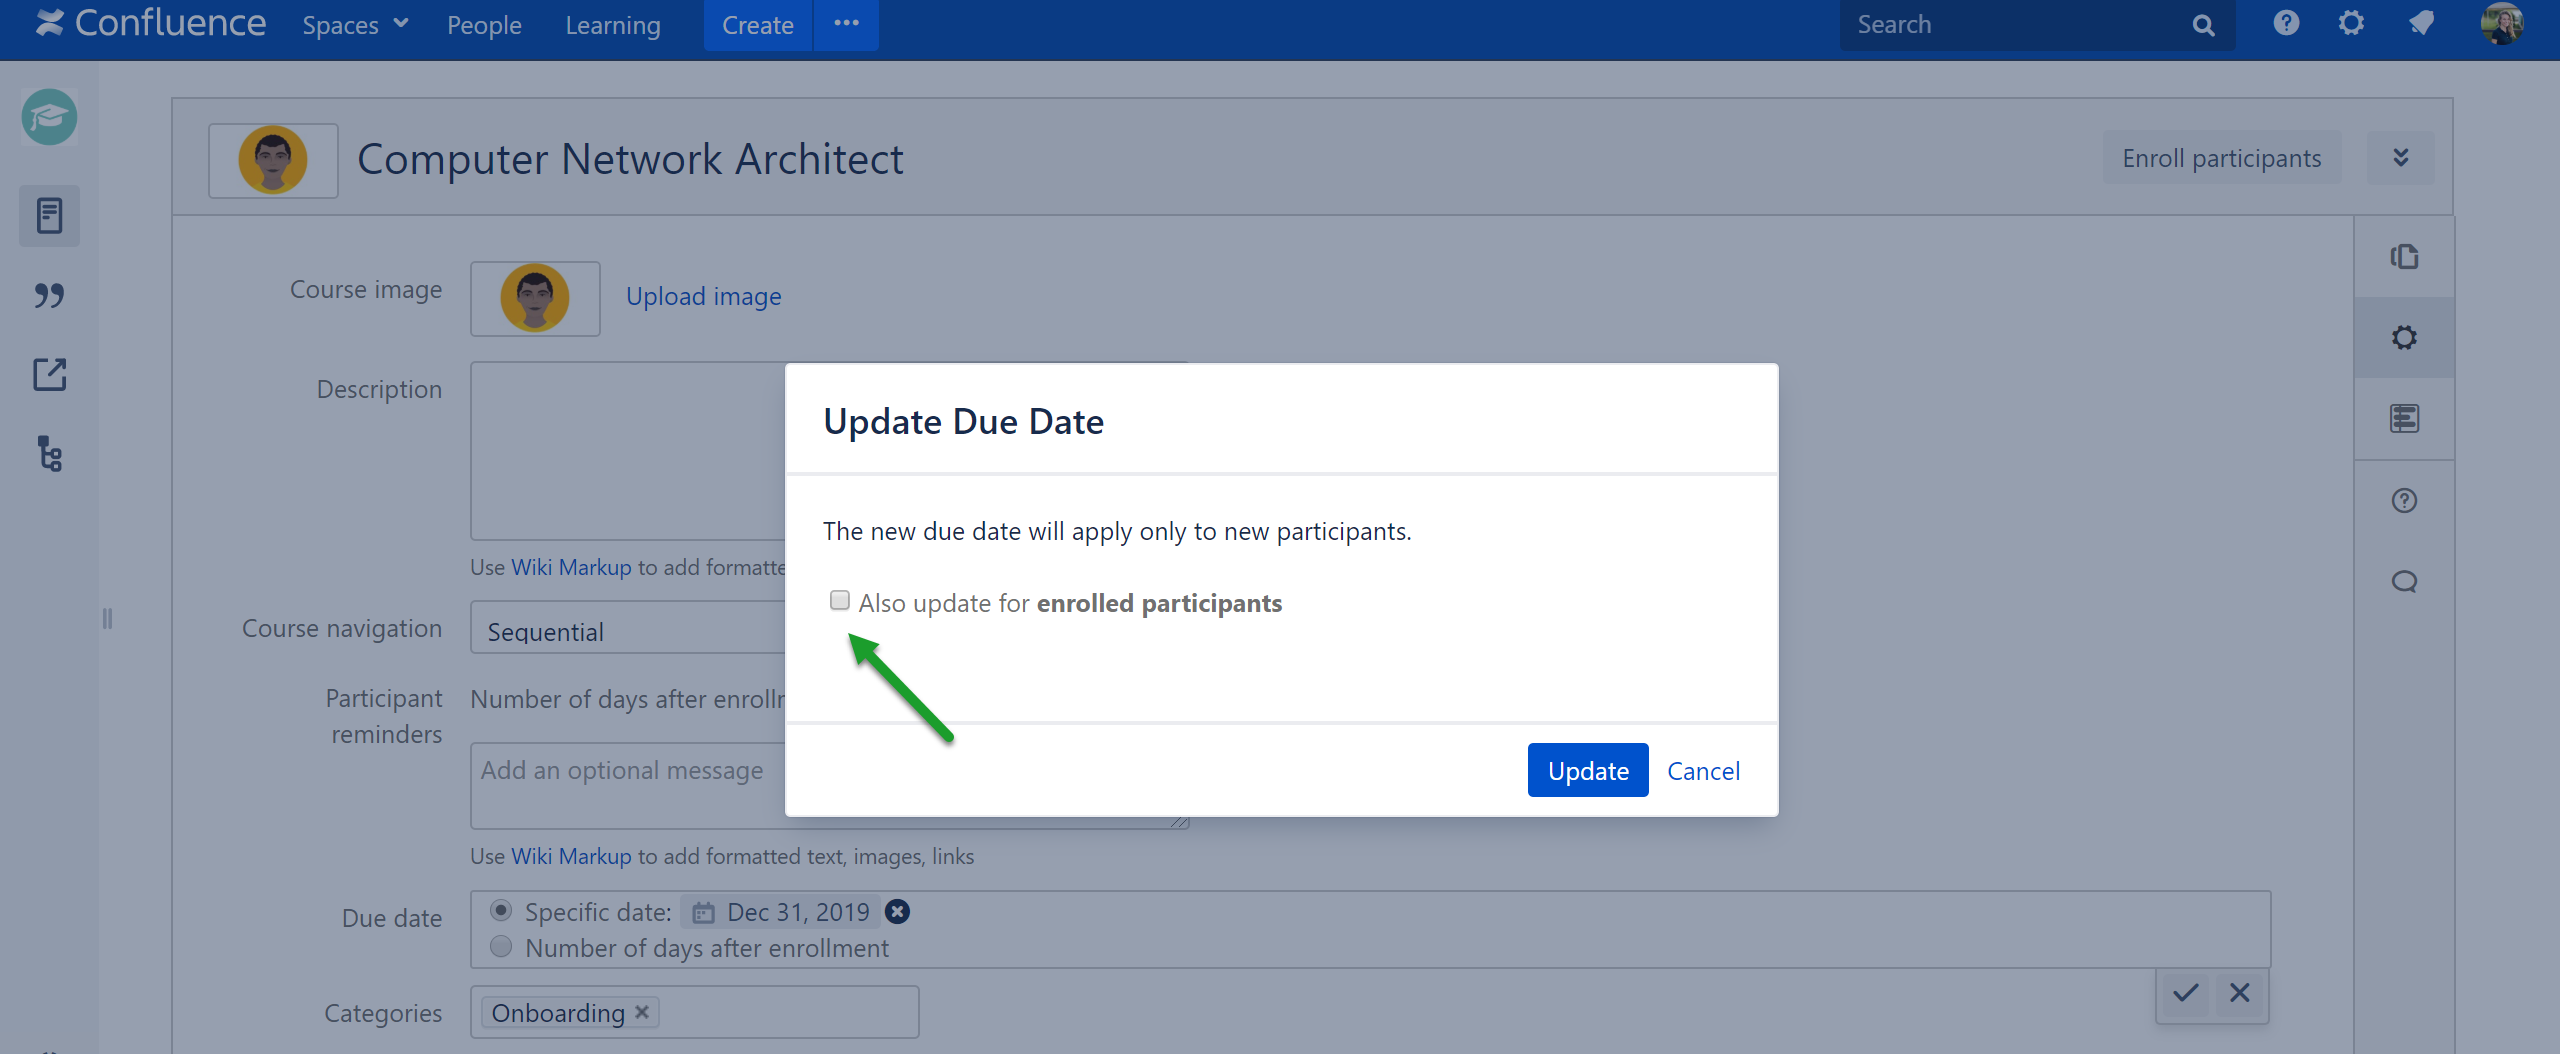Expand the double-chevron course actions menu
2560x1054 pixels.
pos(2401,158)
